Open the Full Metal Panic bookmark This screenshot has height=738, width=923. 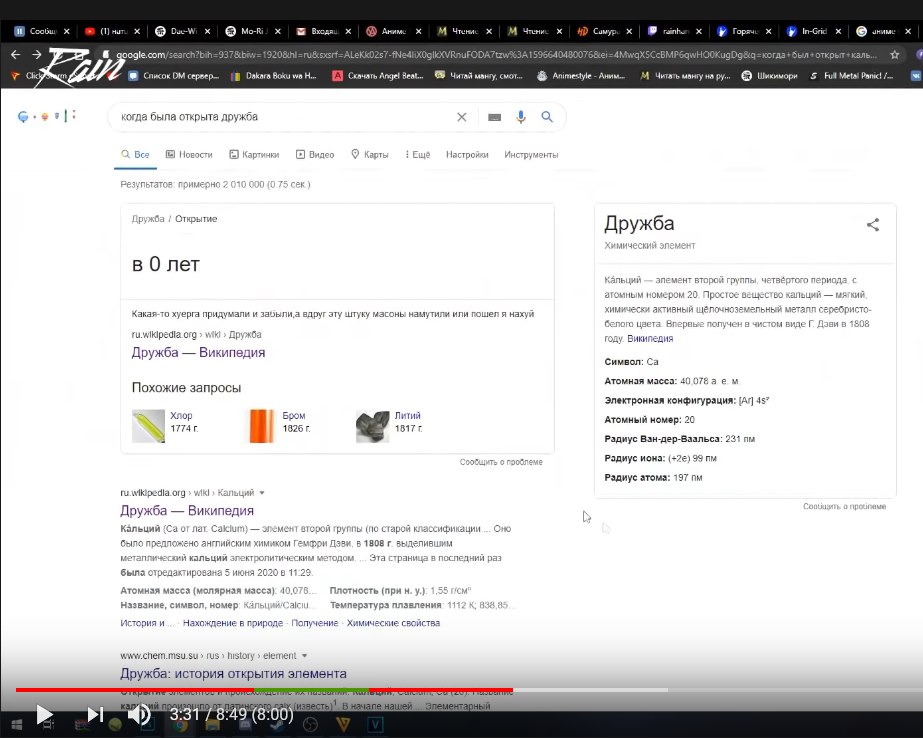pyautogui.click(x=851, y=75)
